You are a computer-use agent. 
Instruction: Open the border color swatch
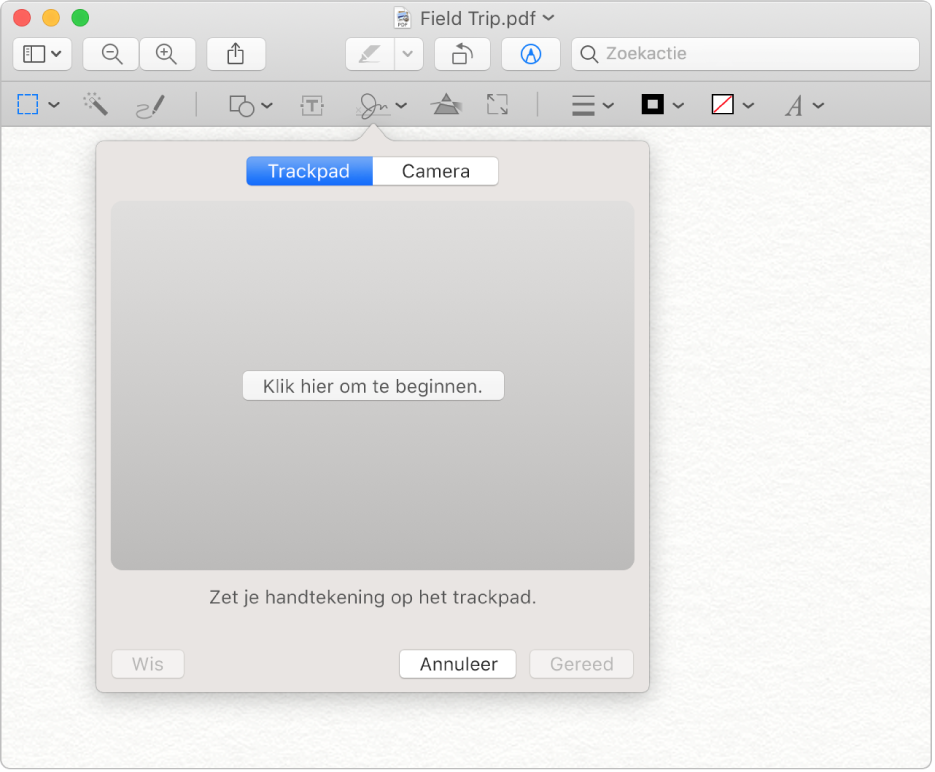pos(662,105)
